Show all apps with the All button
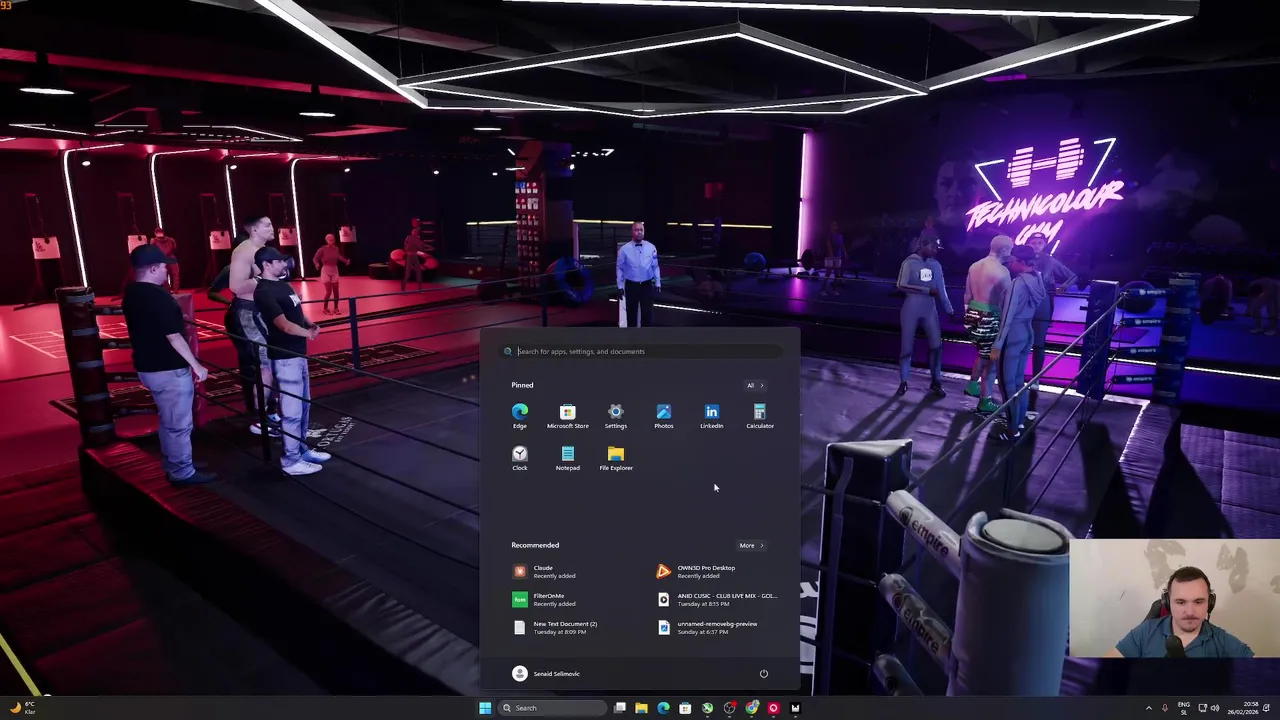 click(x=754, y=385)
